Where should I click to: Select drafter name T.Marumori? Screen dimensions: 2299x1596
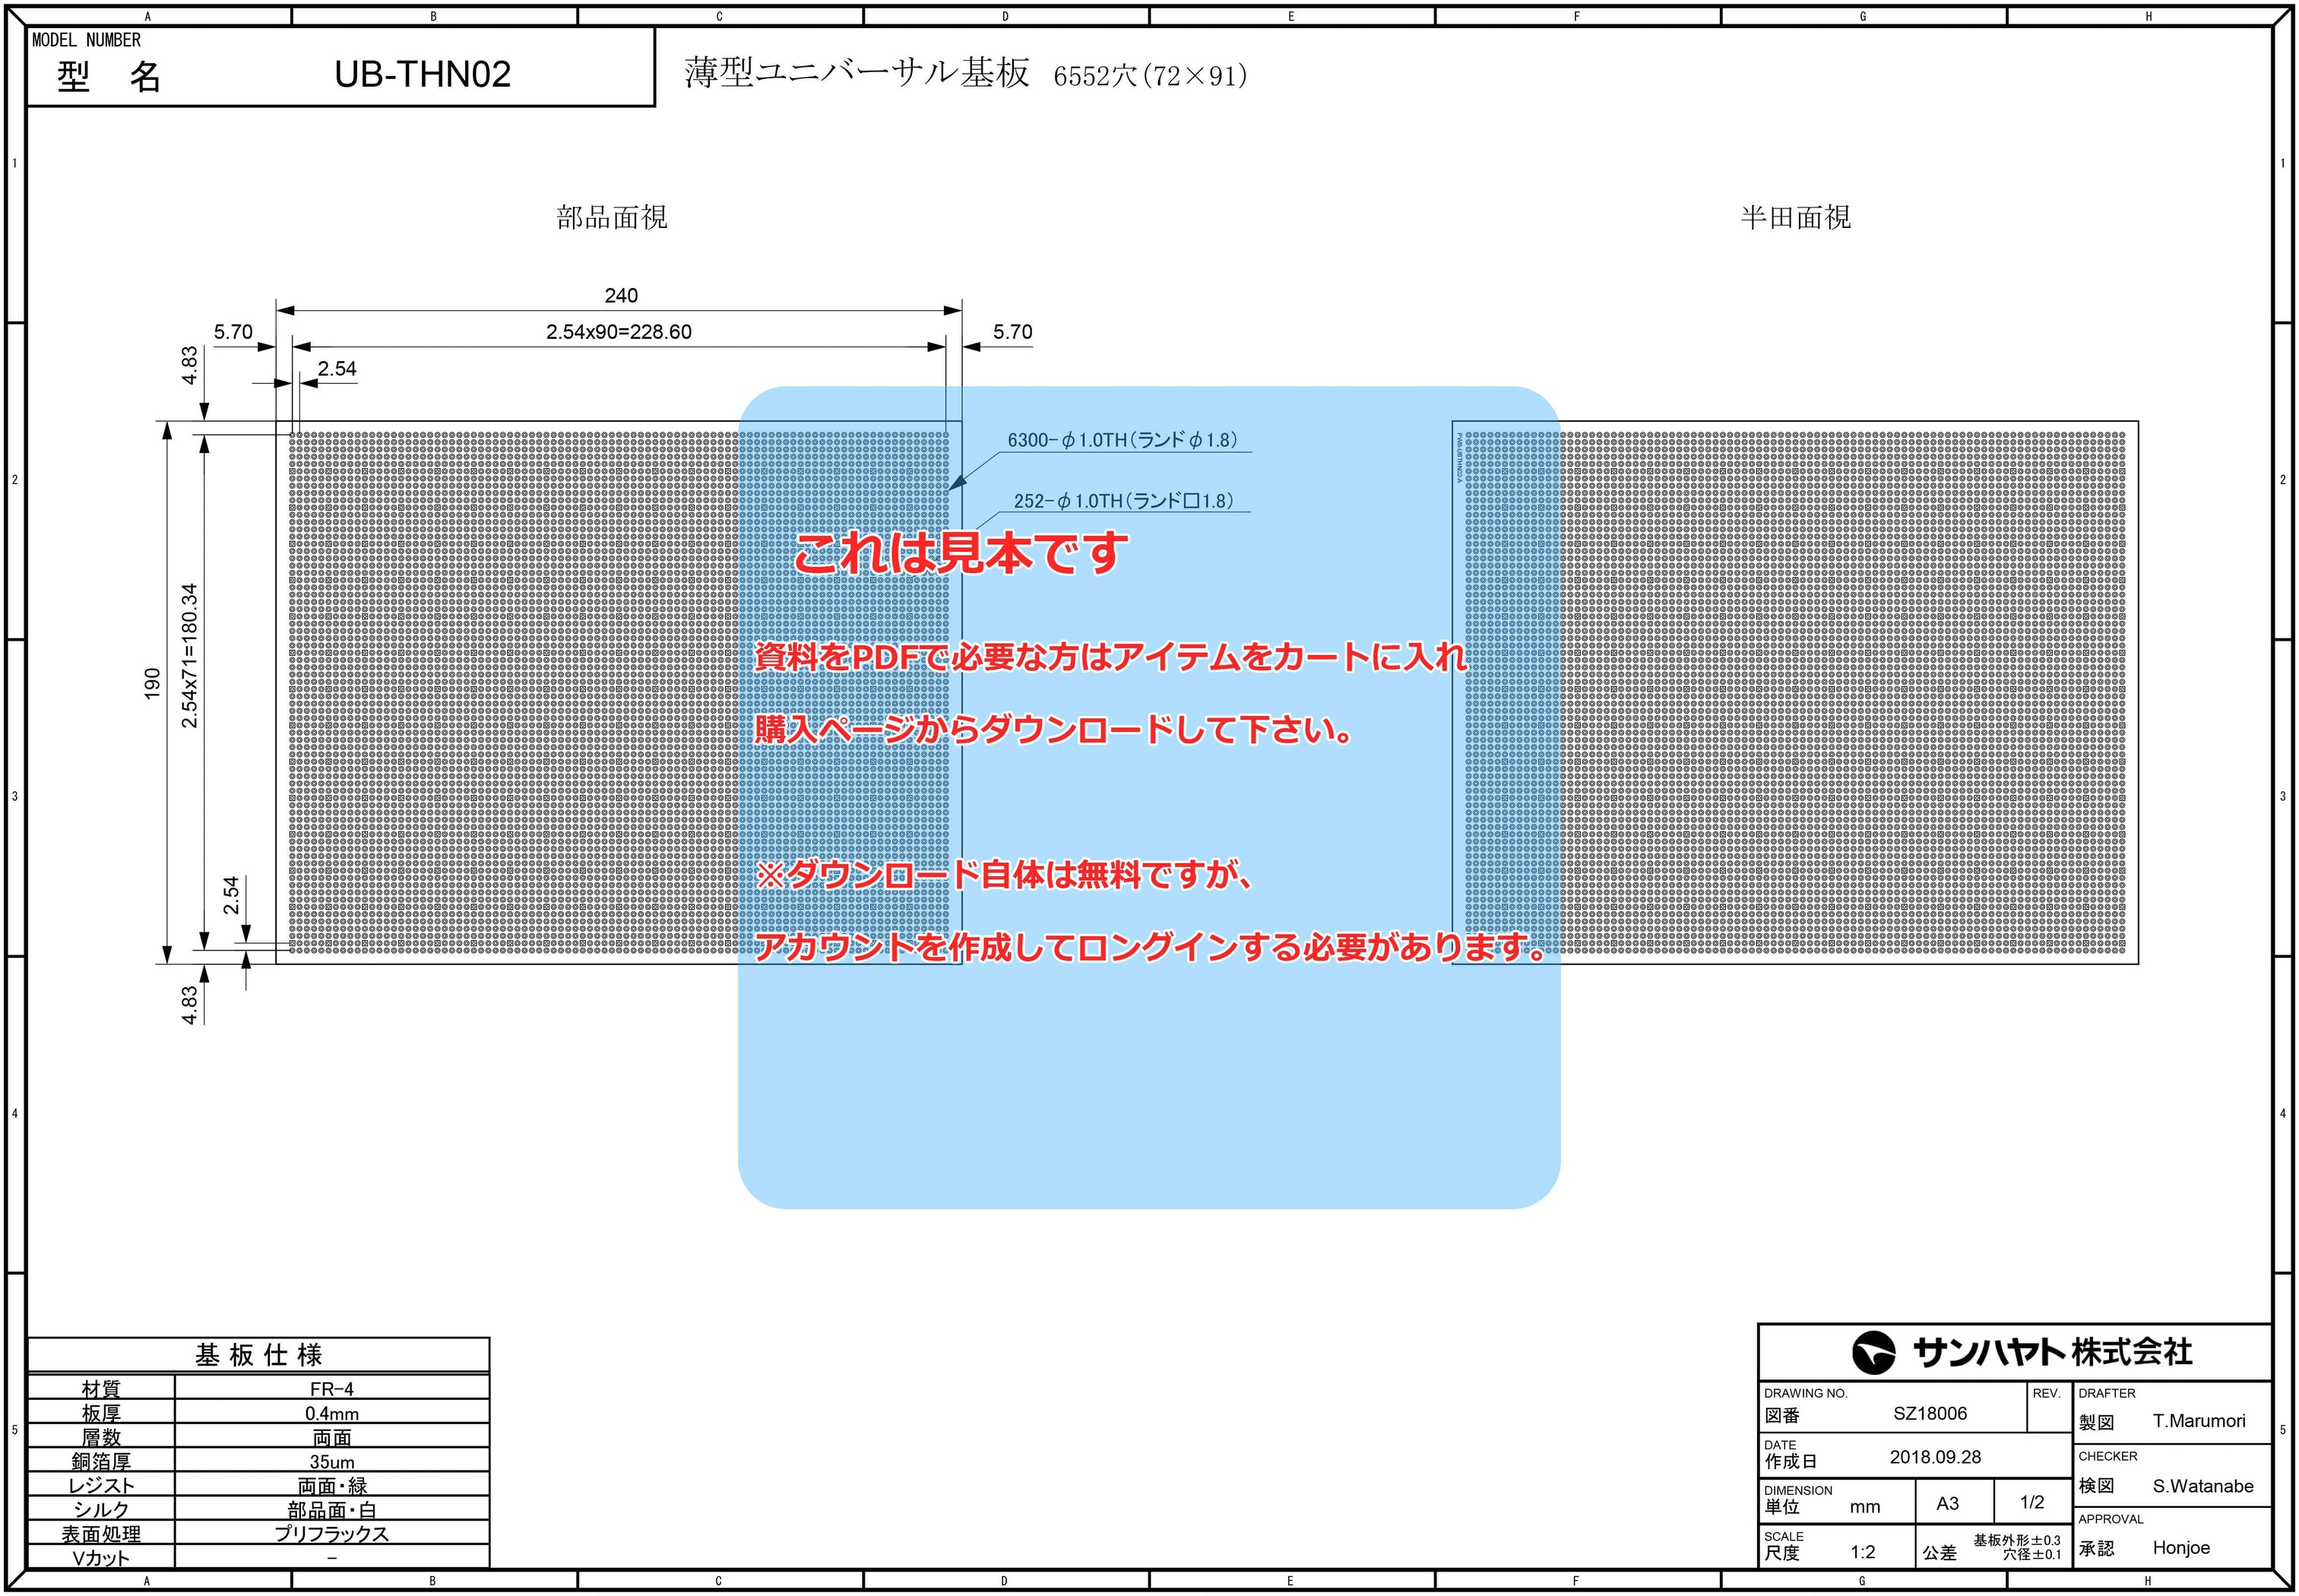(x=2199, y=1421)
